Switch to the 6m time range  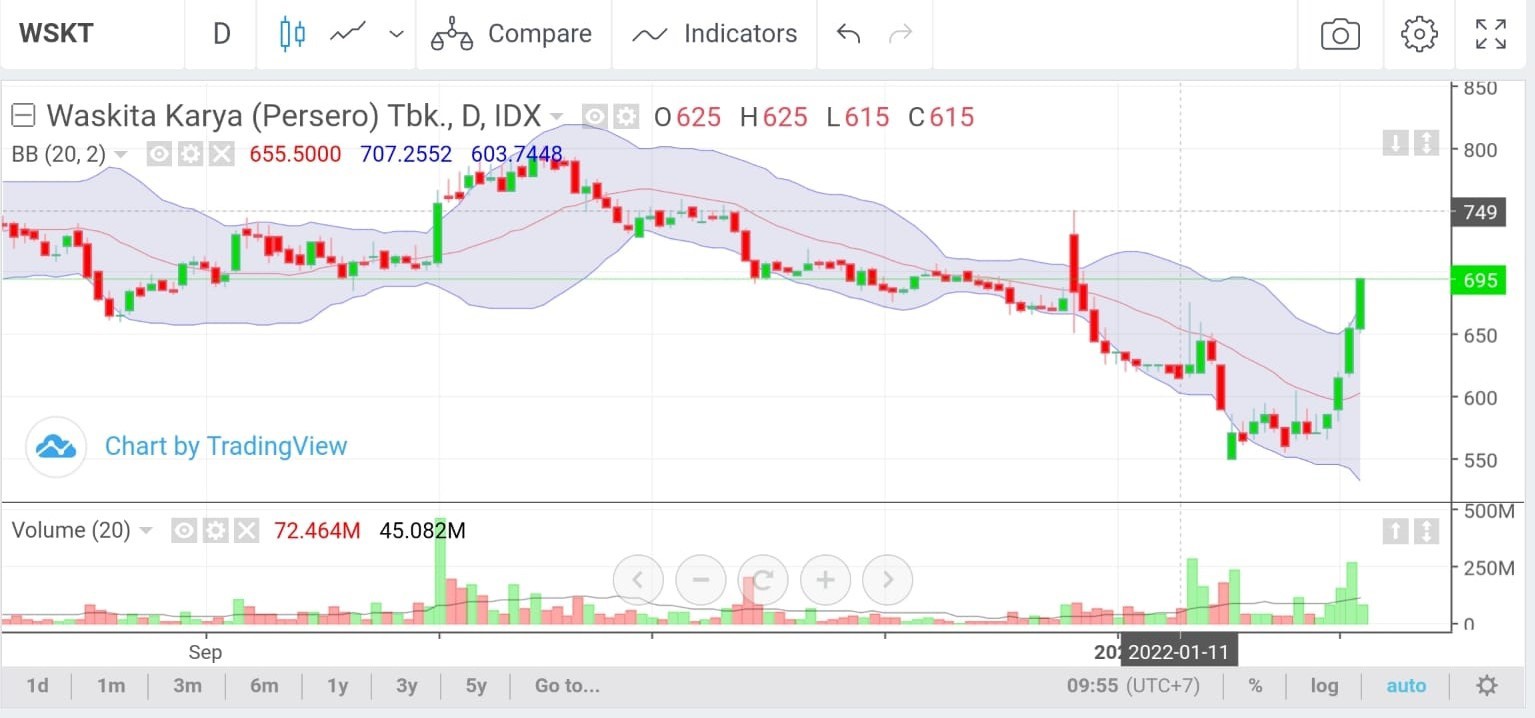[x=264, y=686]
